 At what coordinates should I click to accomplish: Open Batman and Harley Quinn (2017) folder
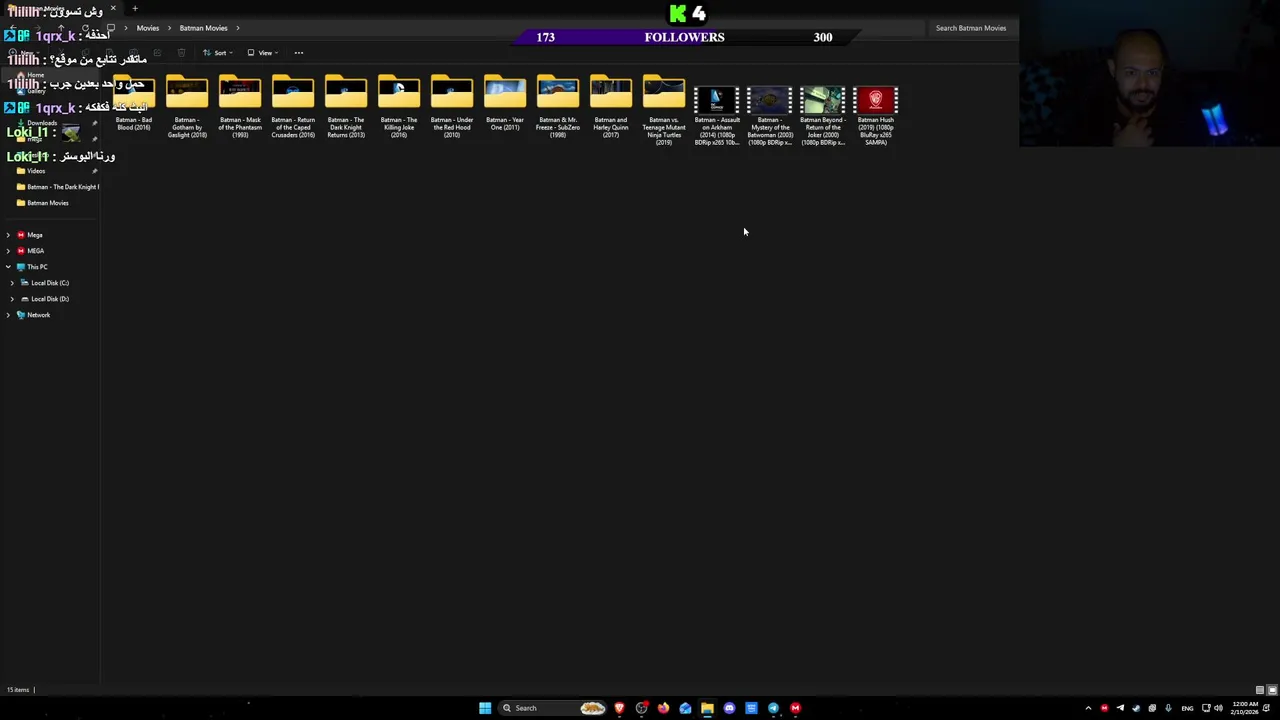point(611,108)
